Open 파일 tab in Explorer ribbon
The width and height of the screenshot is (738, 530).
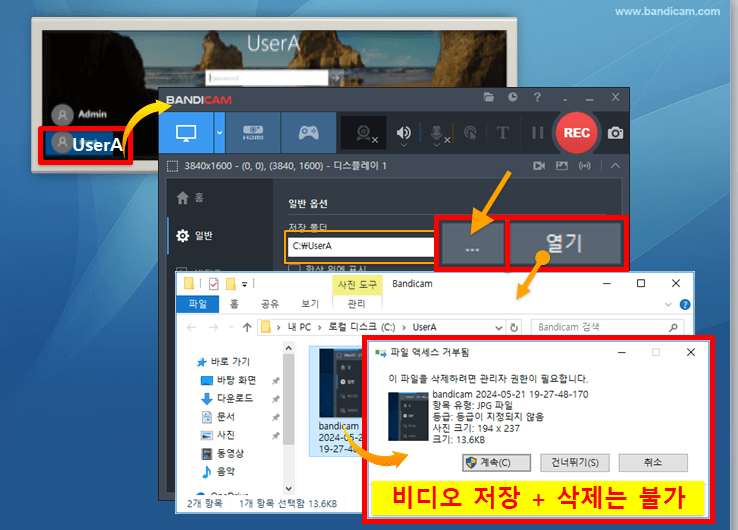point(197,304)
